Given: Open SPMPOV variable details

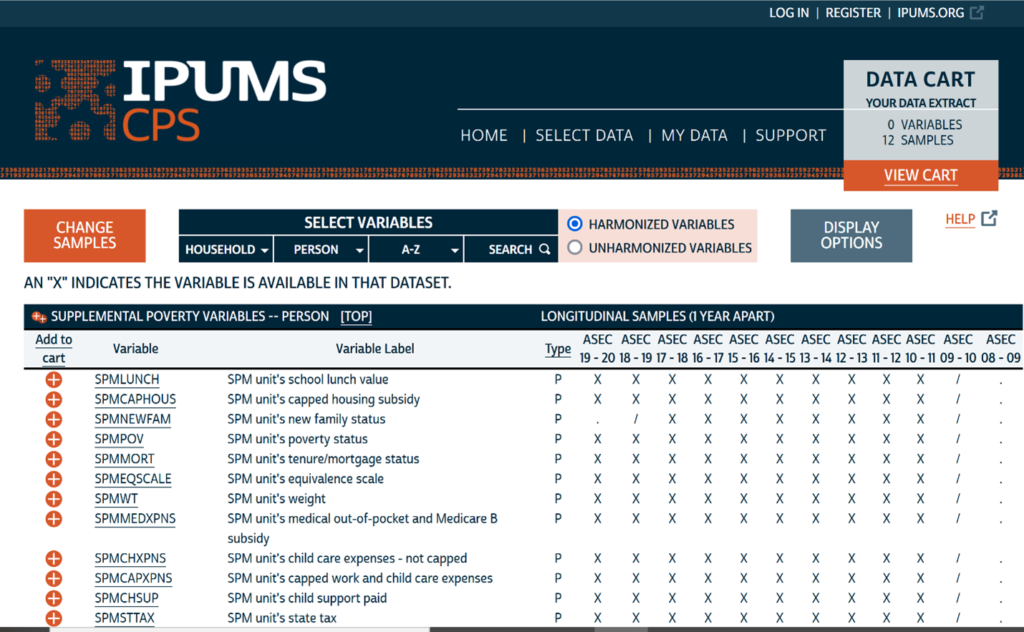Looking at the screenshot, I should pos(119,439).
